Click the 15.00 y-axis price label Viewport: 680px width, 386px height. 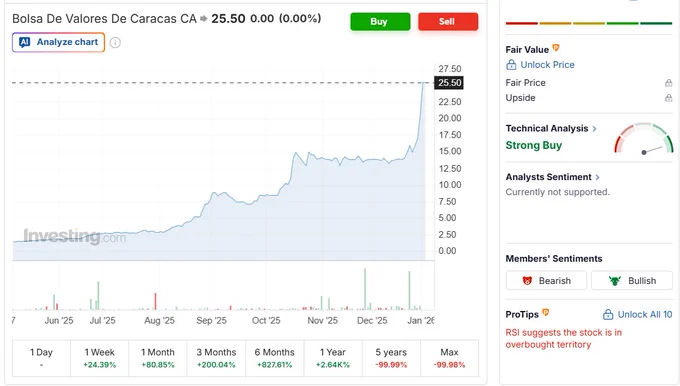coord(450,151)
